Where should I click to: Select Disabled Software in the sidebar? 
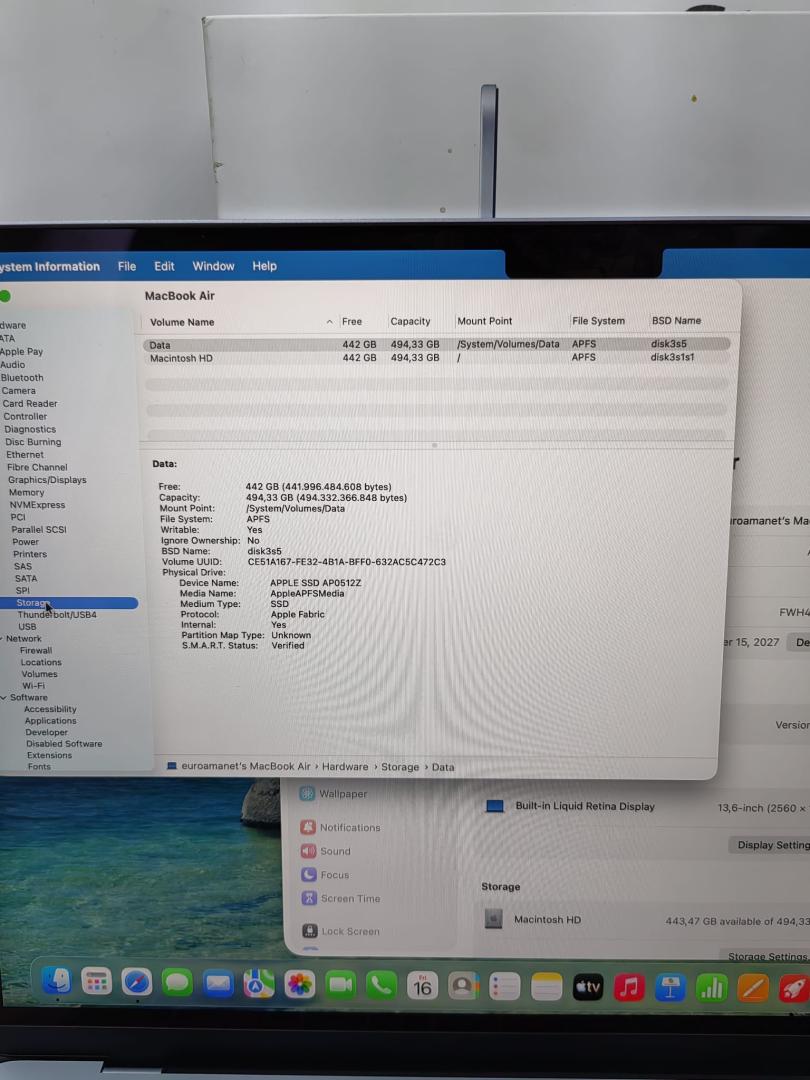tap(64, 744)
